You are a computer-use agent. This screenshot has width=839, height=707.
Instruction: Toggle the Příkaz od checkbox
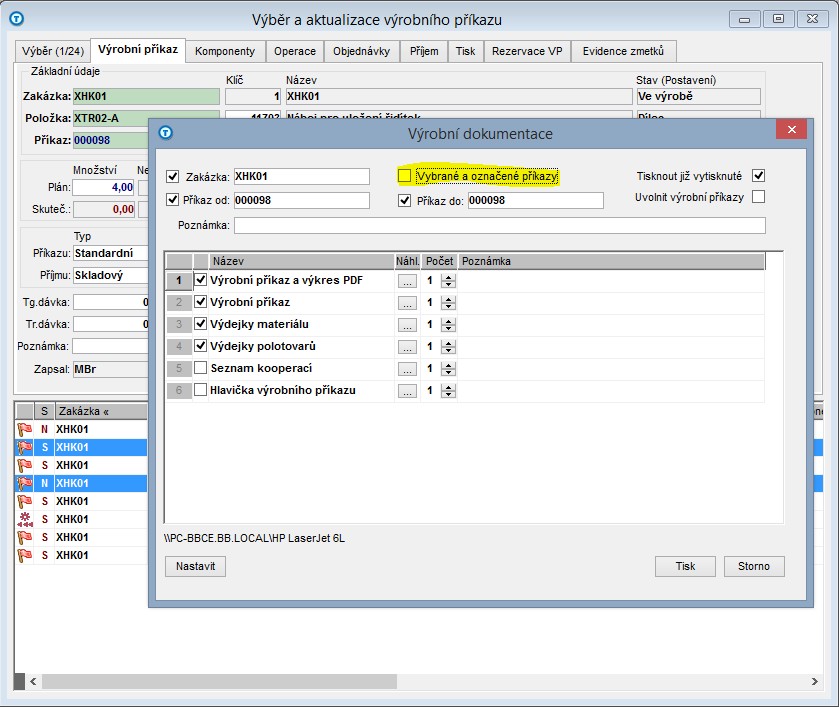coord(172,200)
